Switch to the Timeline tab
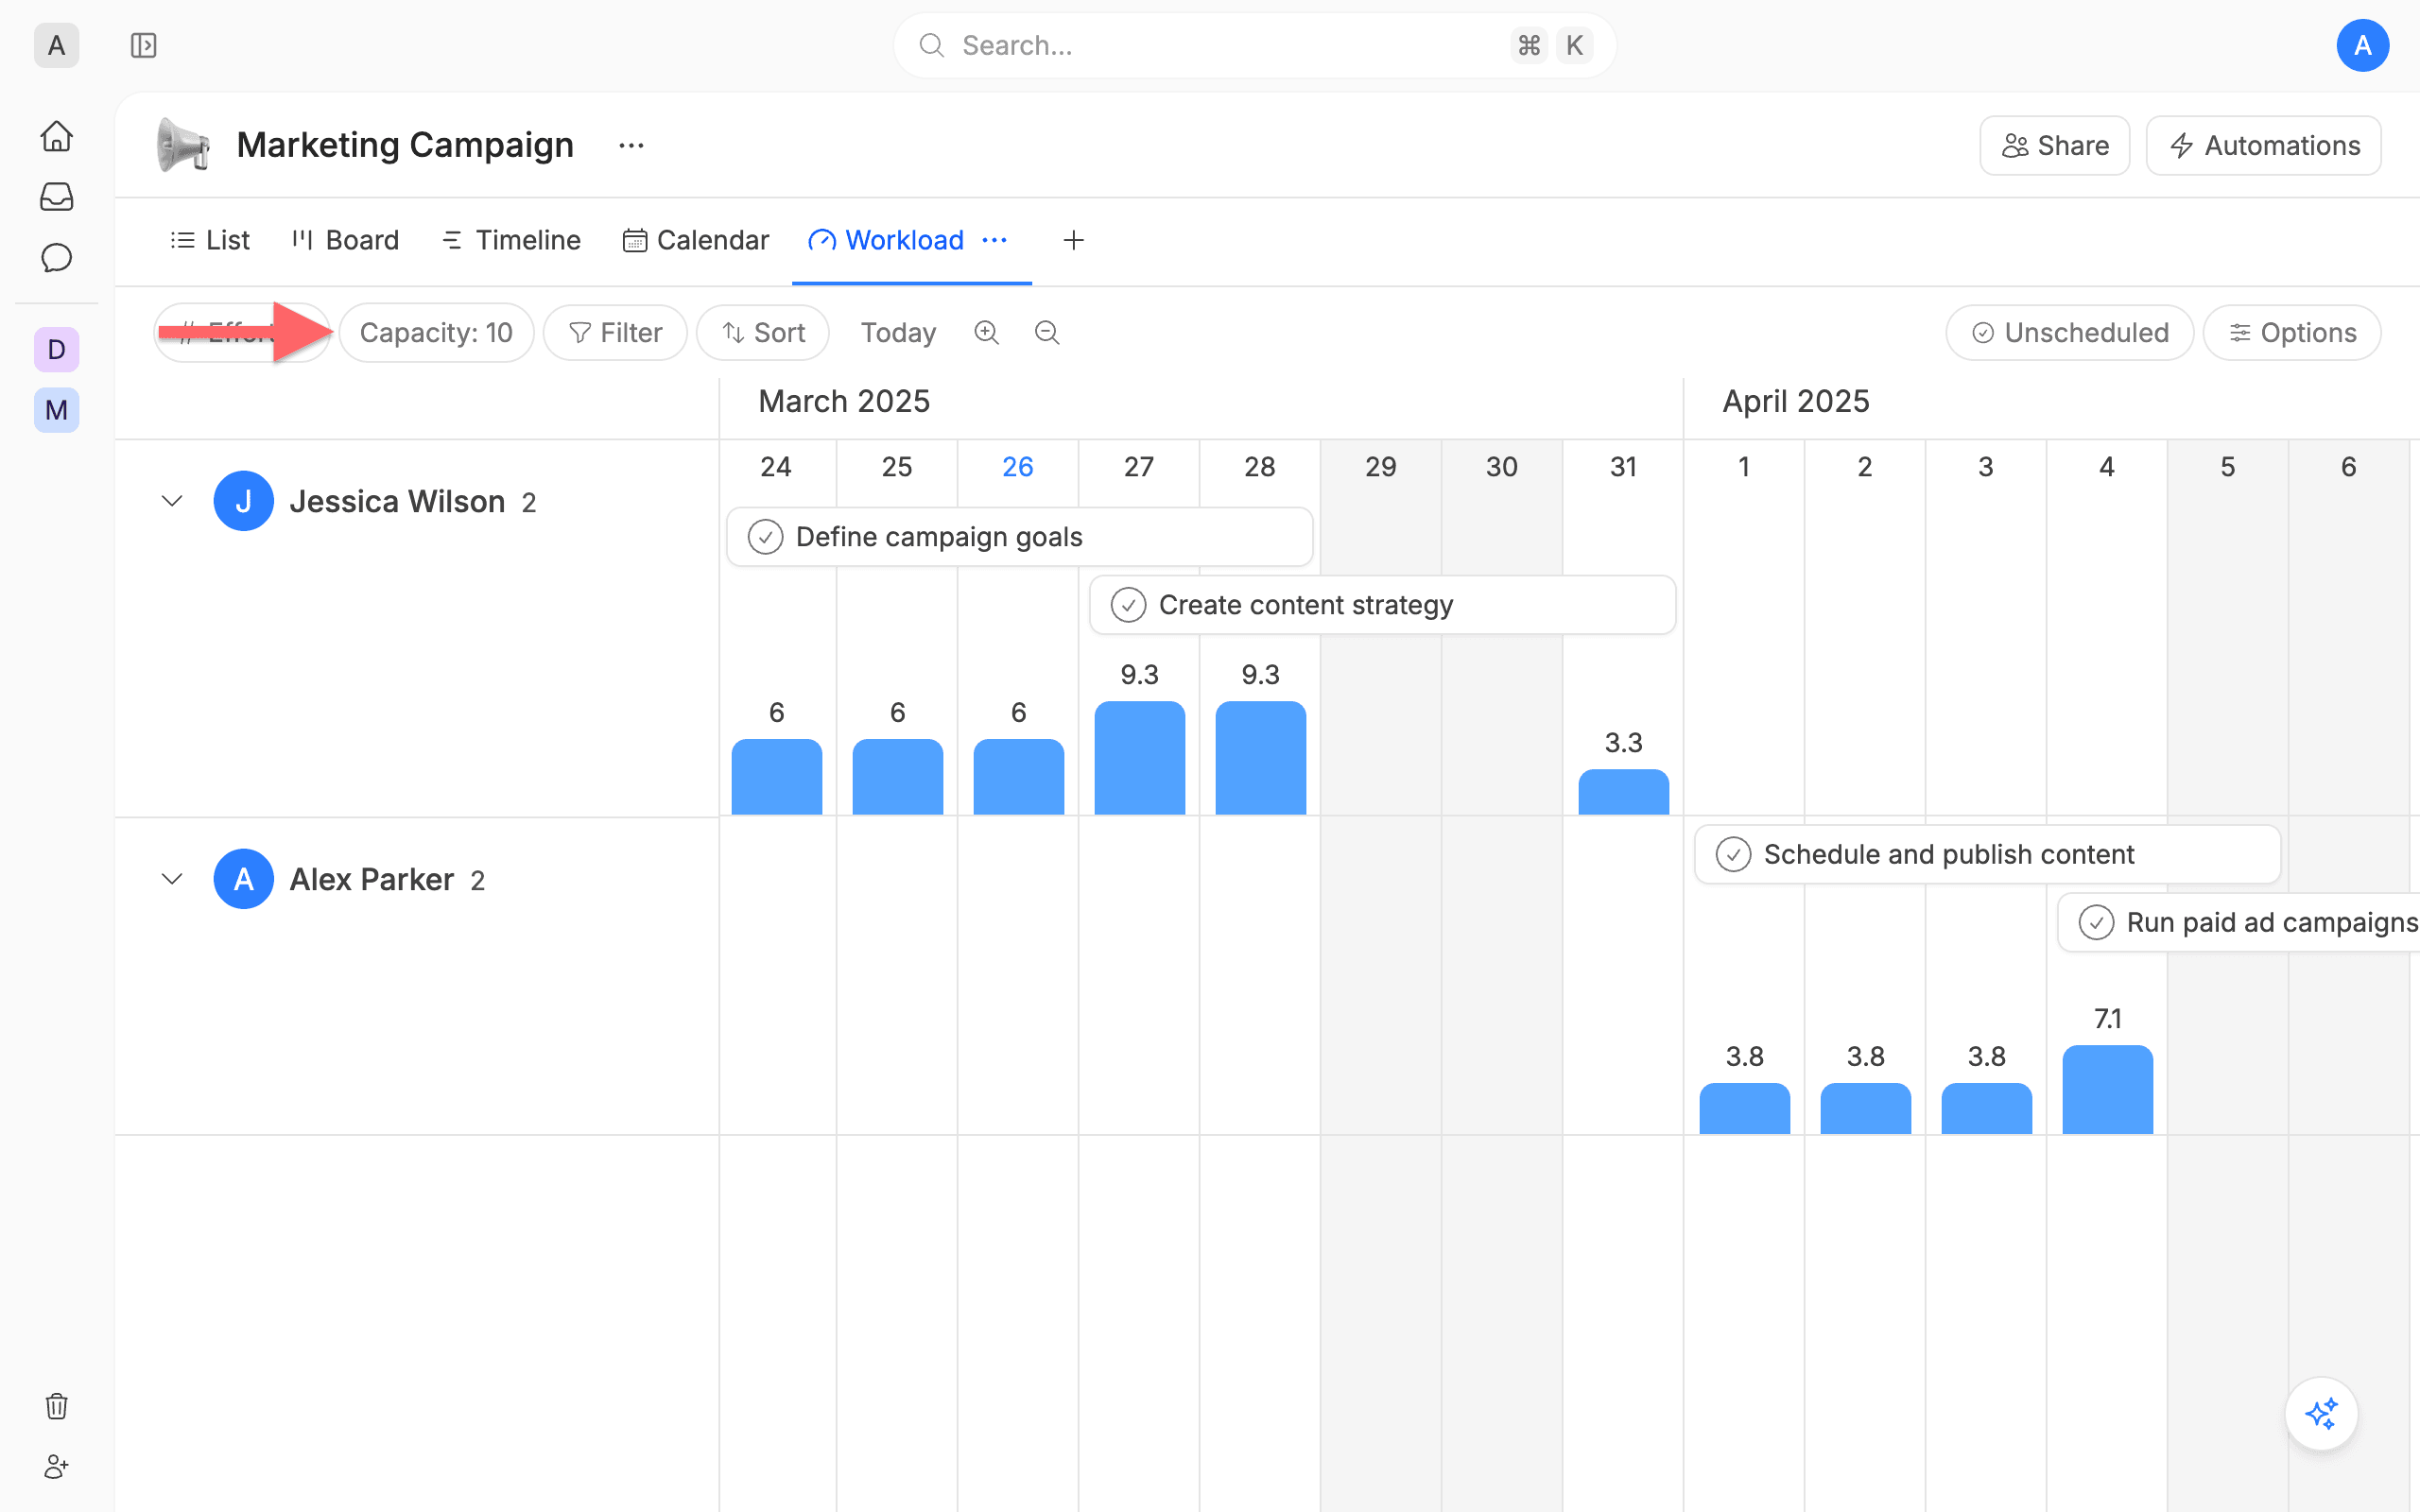 511,240
